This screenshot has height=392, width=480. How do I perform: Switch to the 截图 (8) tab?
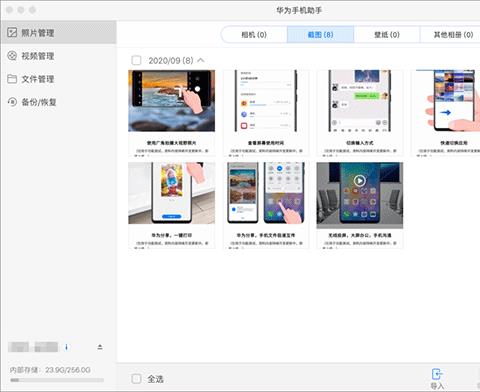click(x=320, y=35)
